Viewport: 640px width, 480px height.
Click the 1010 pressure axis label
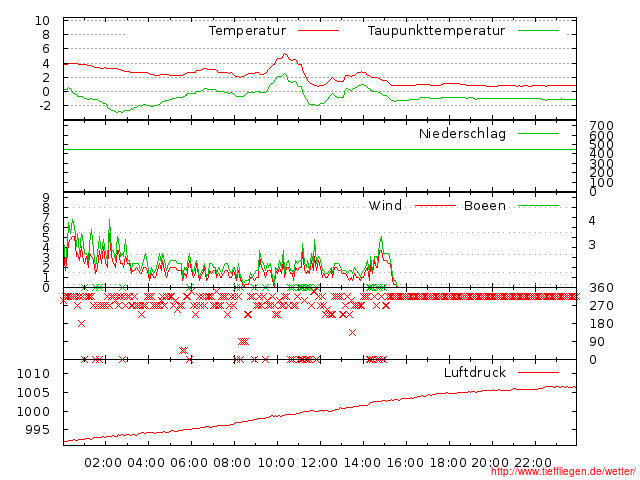coord(33,373)
